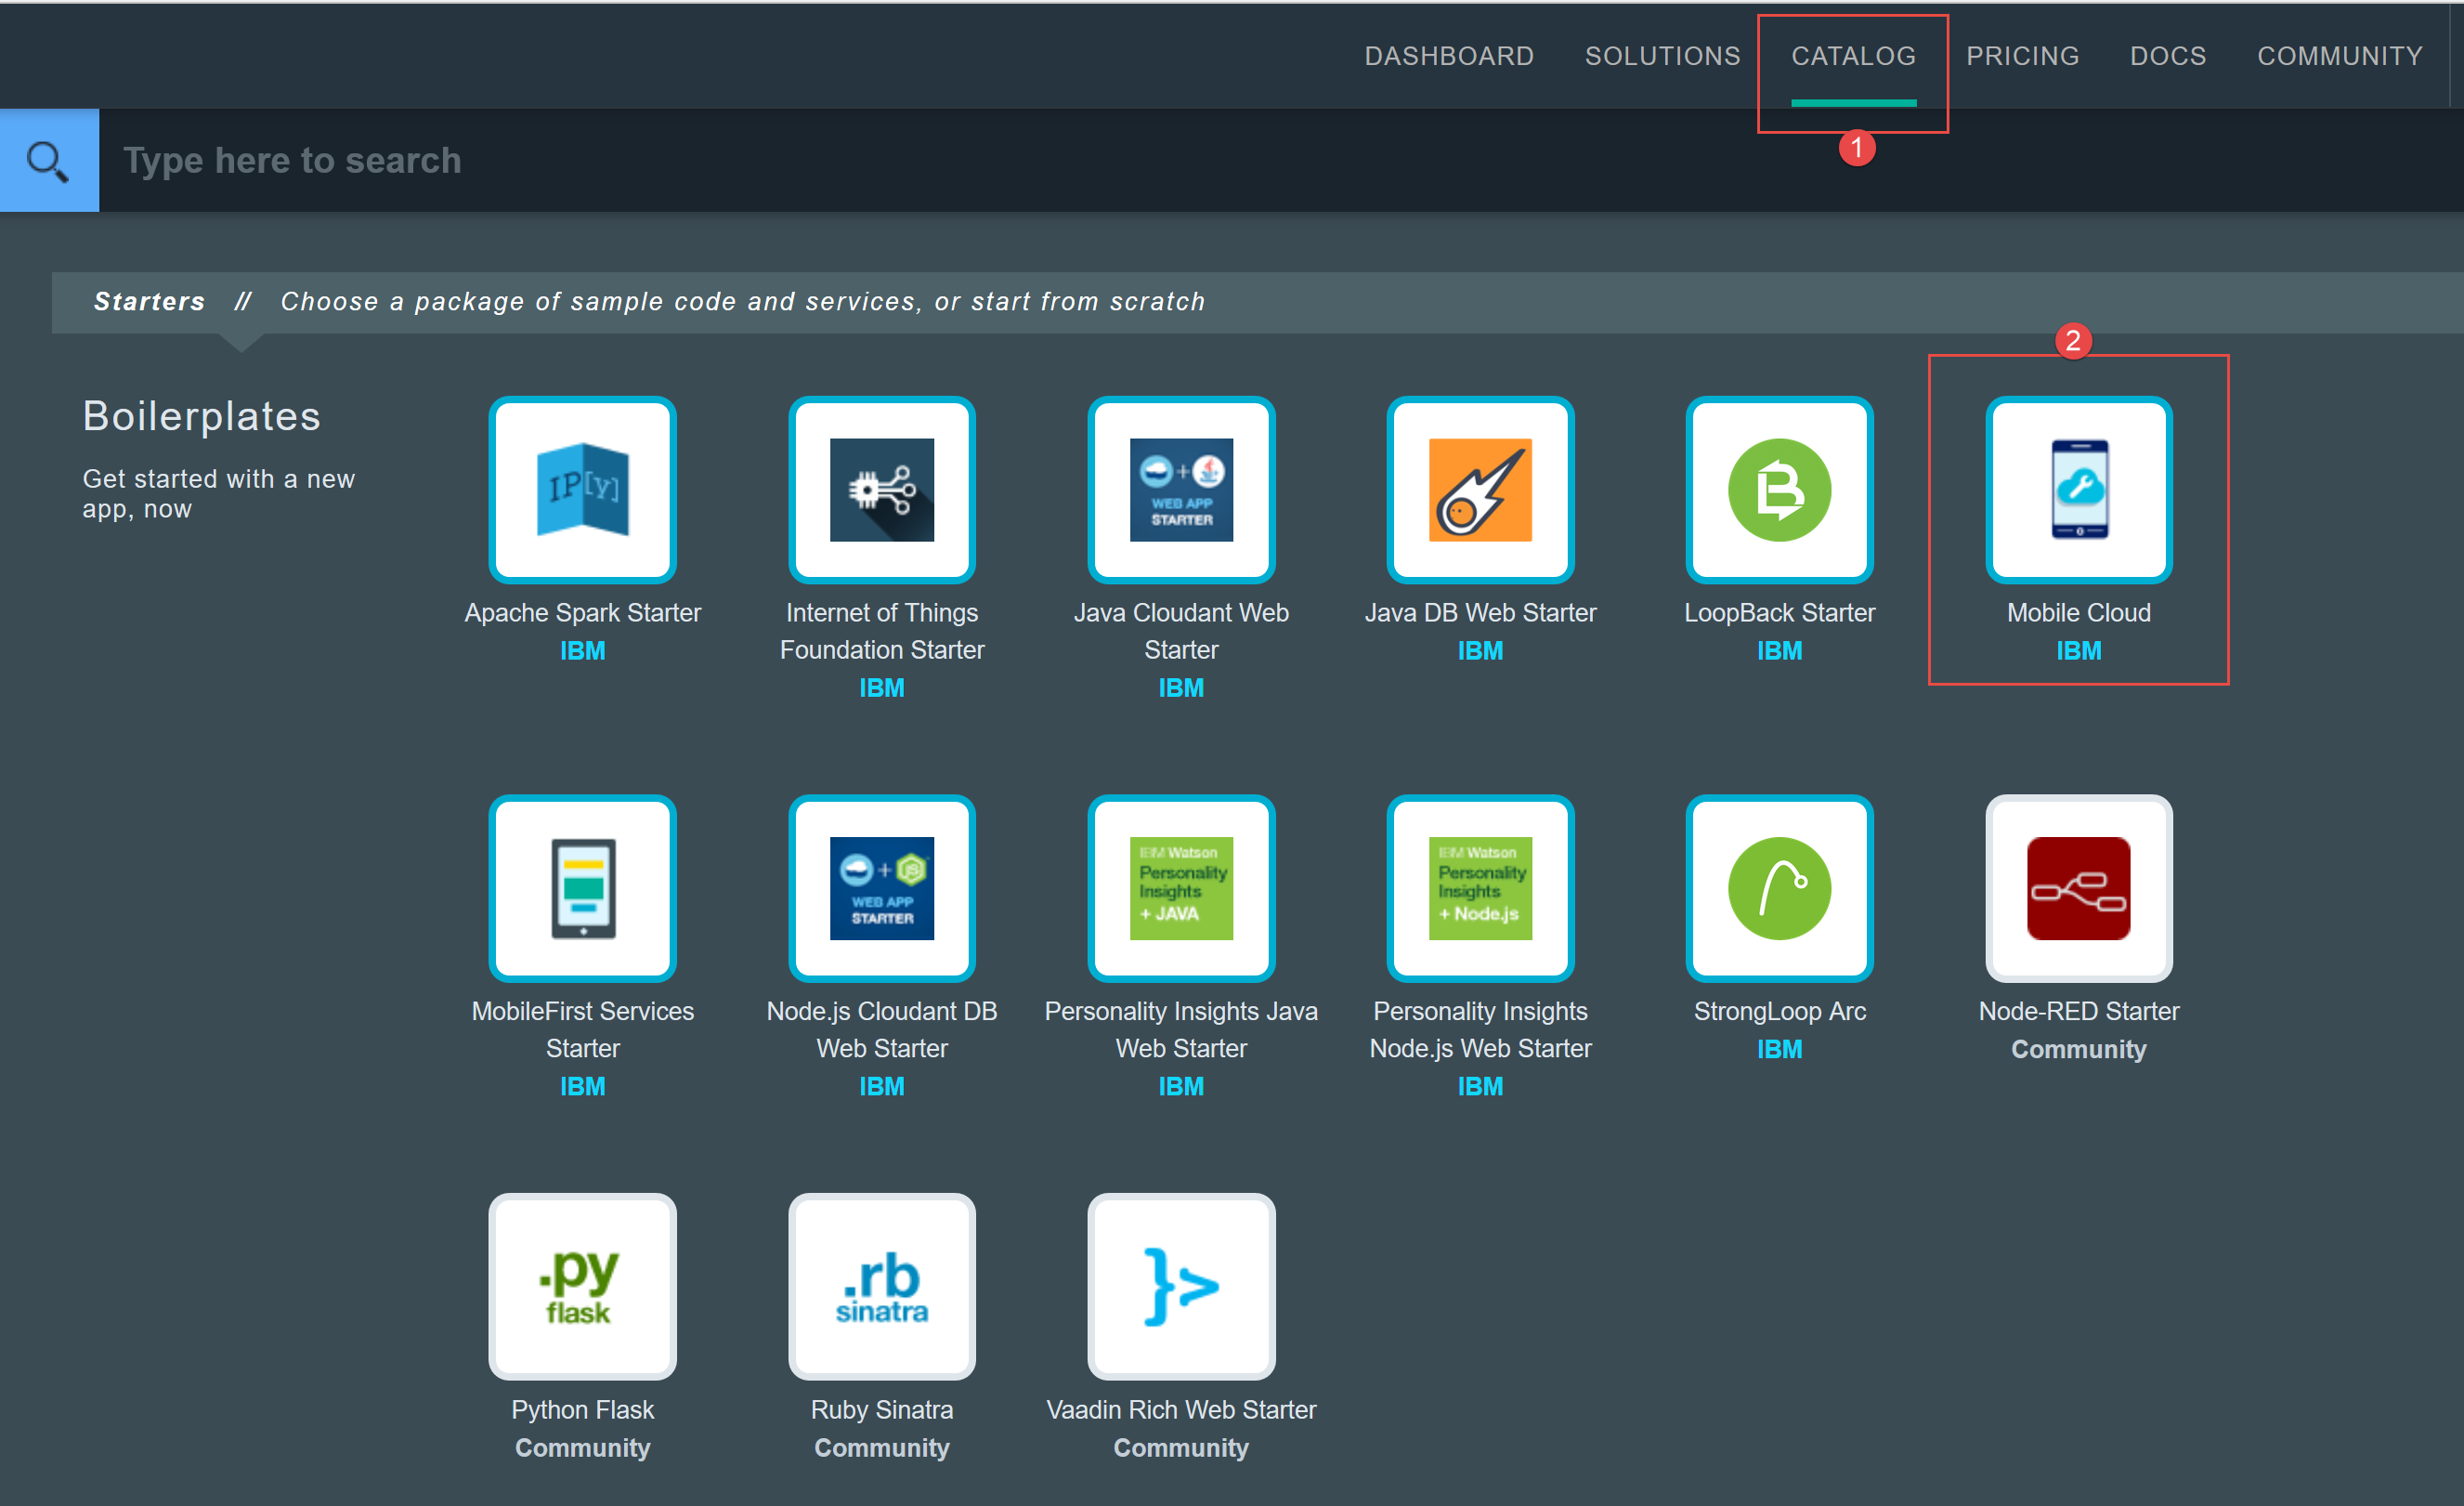Screen dimensions: 2464x1506
Task: Click IBM under Apache Spark Starter
Action: click(582, 650)
